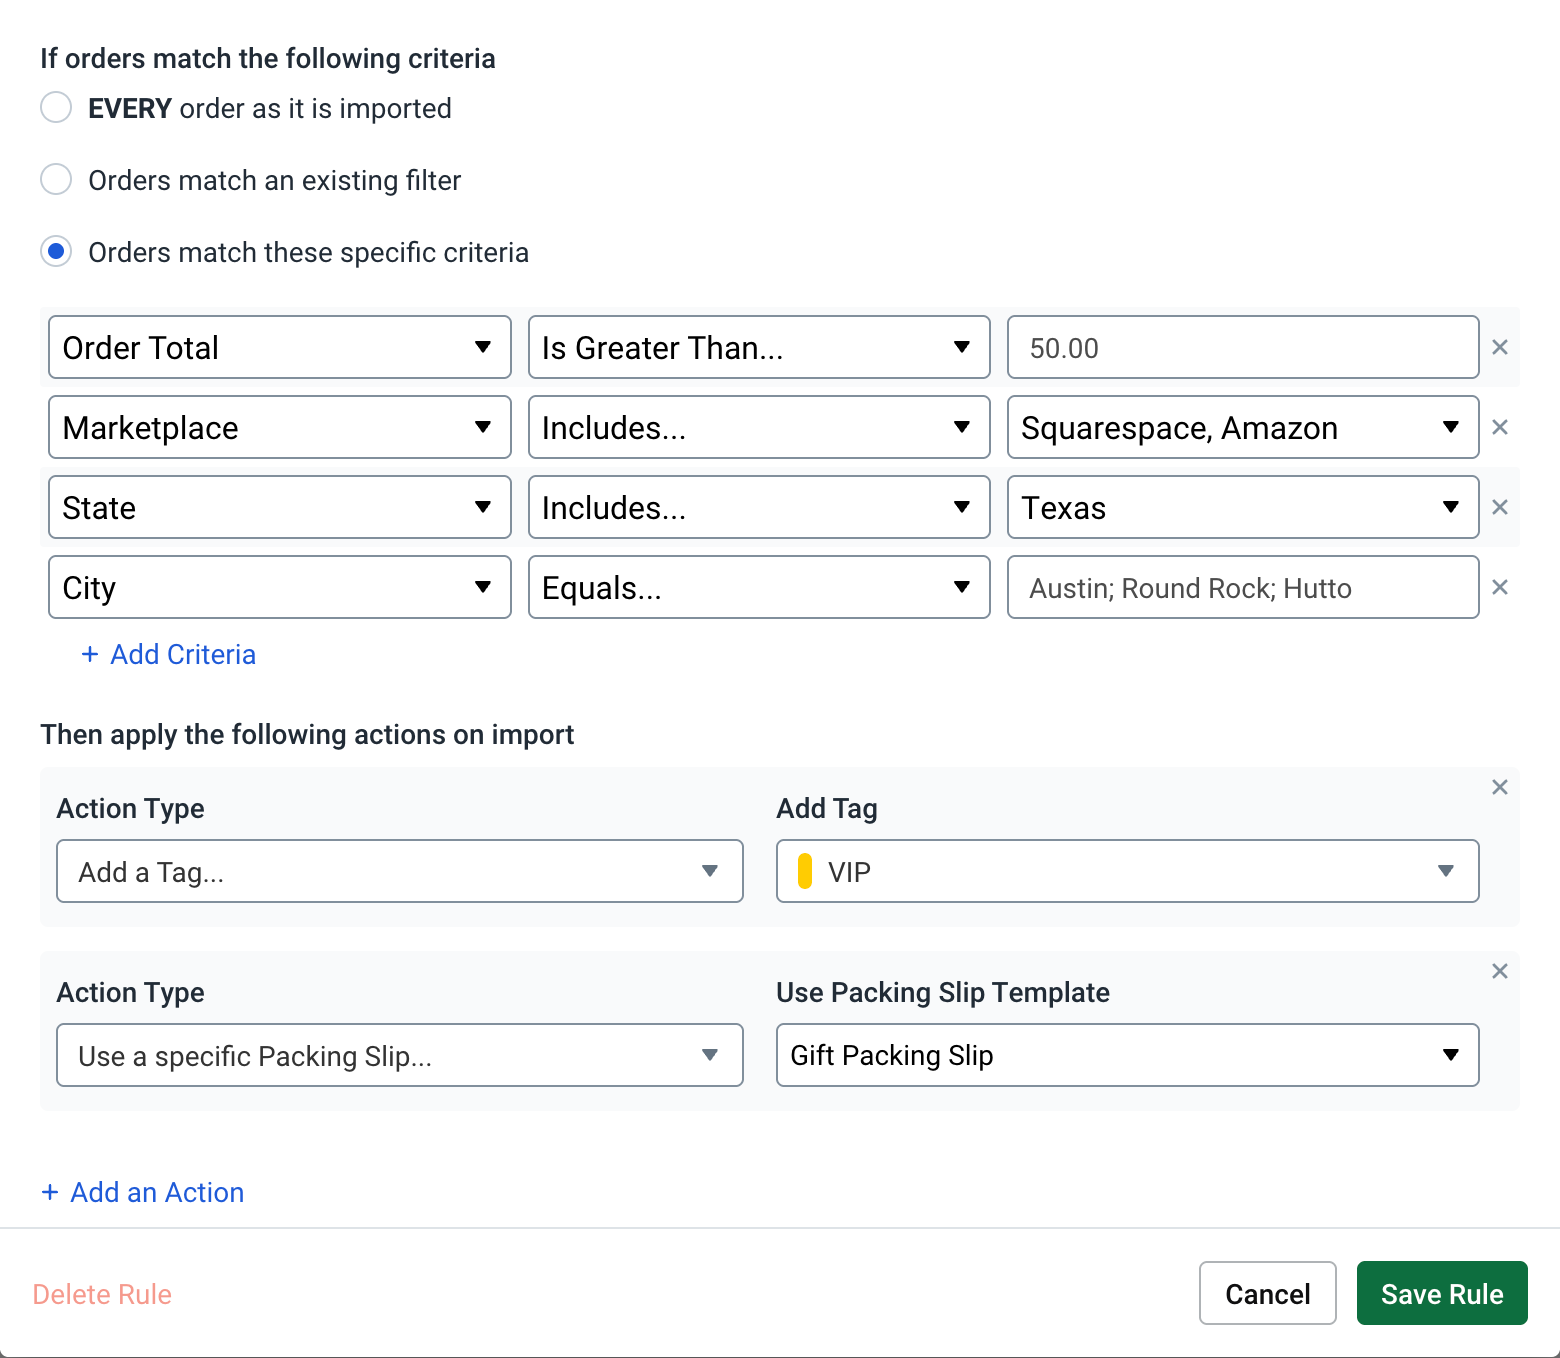Click the Save Rule button
The image size is (1560, 1358).
1442,1293
